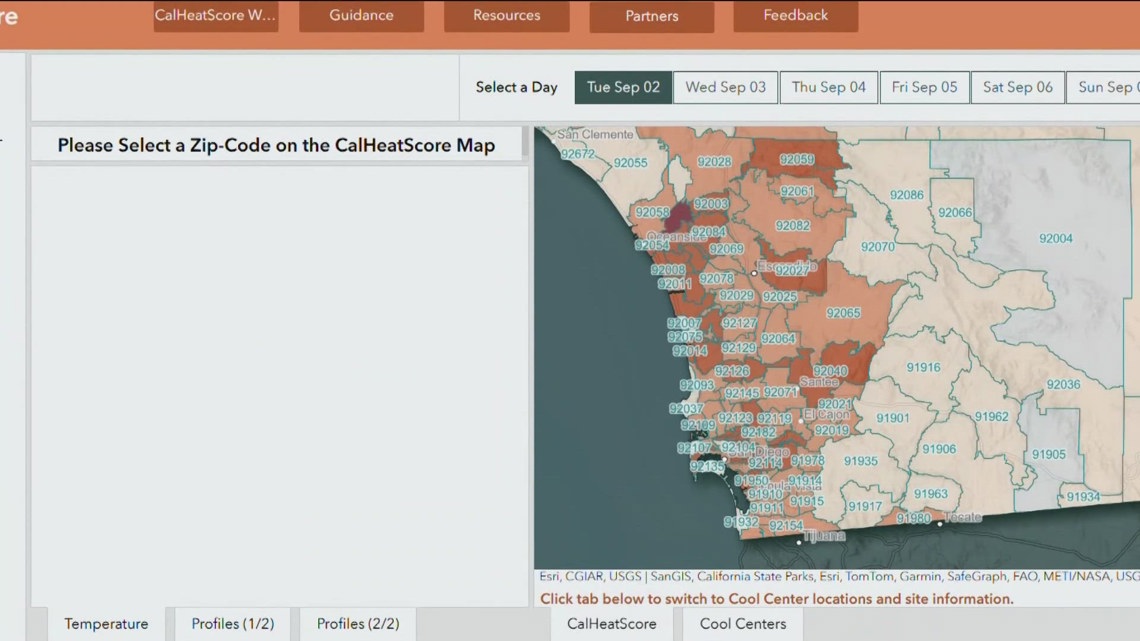Image resolution: width=1140 pixels, height=641 pixels.
Task: Open the Profiles (2/2) tab
Action: [x=356, y=623]
